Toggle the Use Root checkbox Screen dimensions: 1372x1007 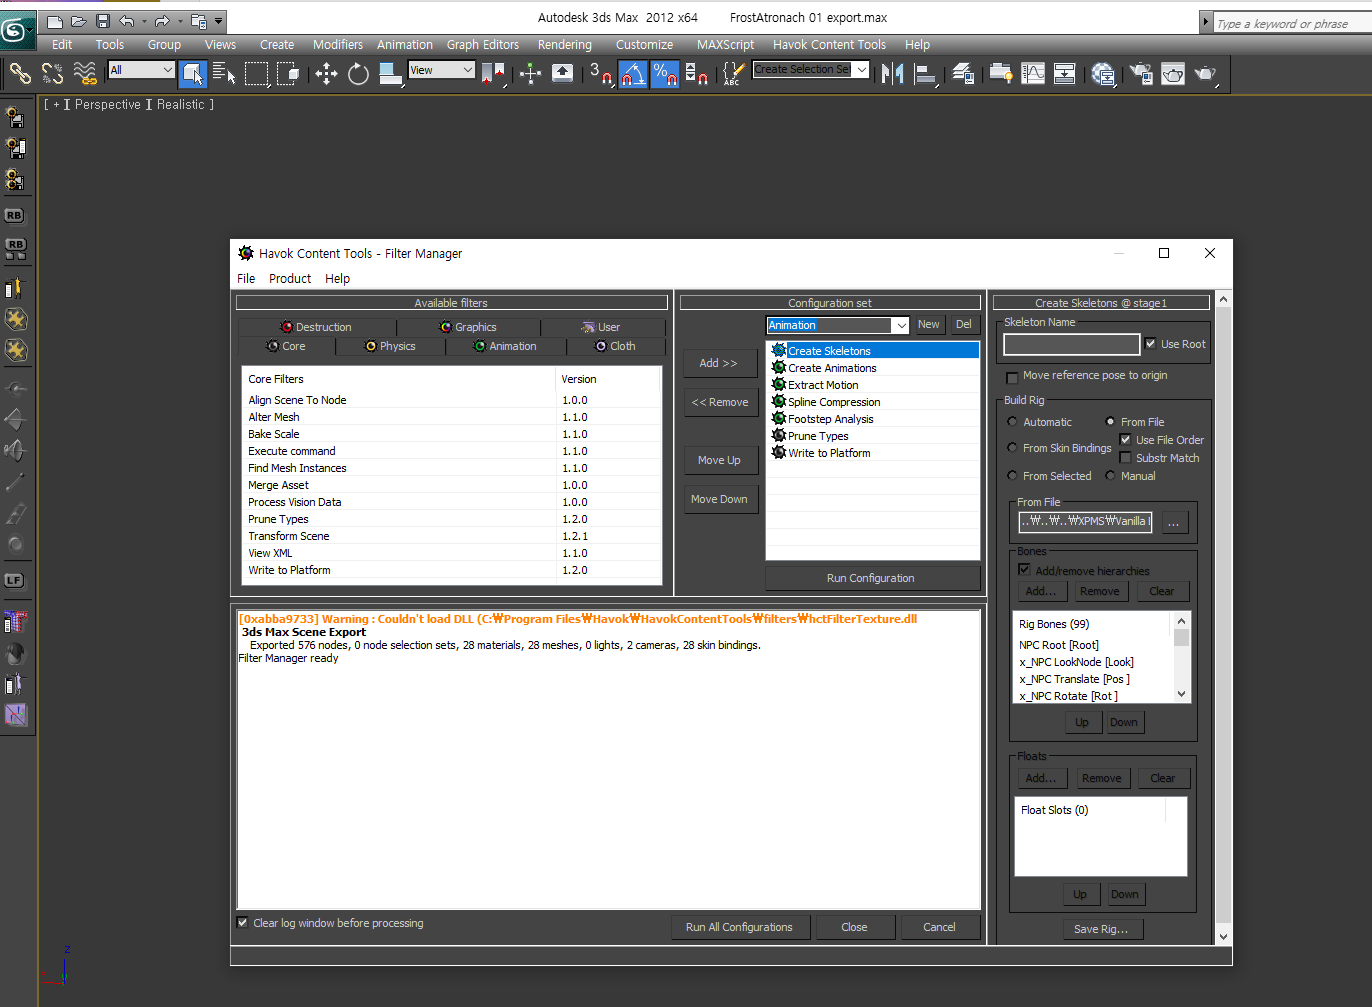pos(1151,343)
